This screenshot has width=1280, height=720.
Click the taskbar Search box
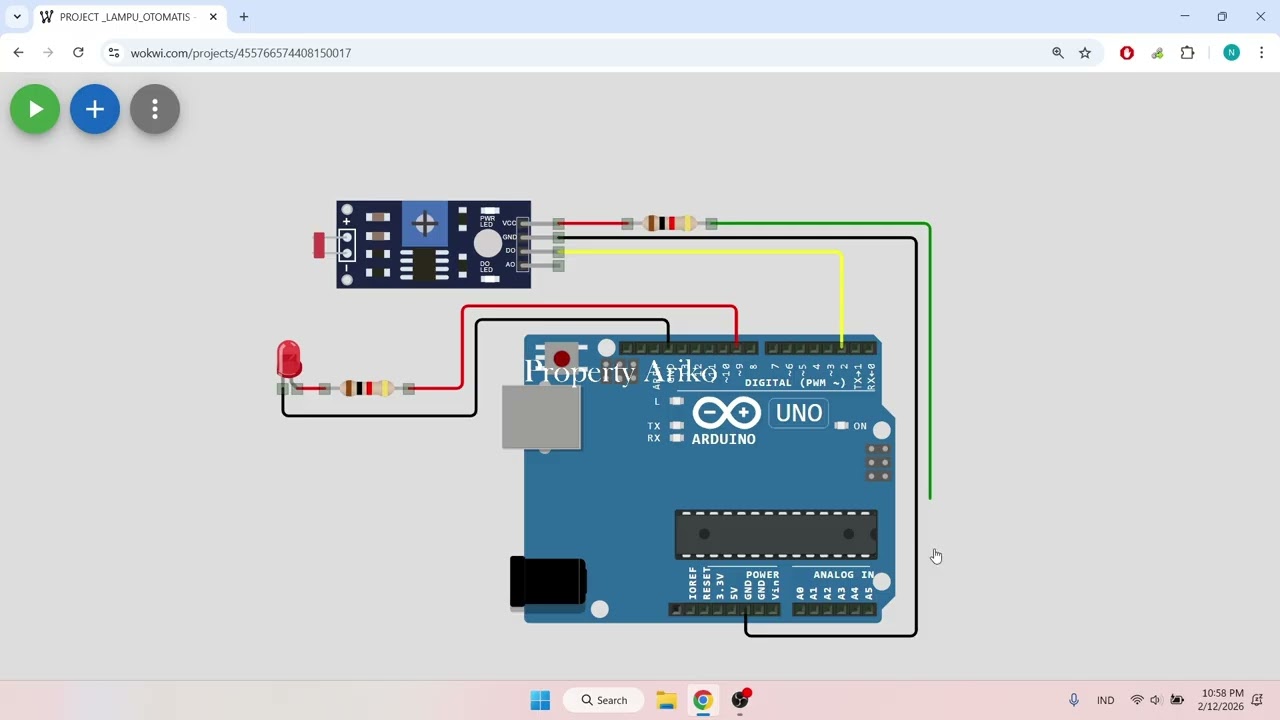tap(604, 700)
